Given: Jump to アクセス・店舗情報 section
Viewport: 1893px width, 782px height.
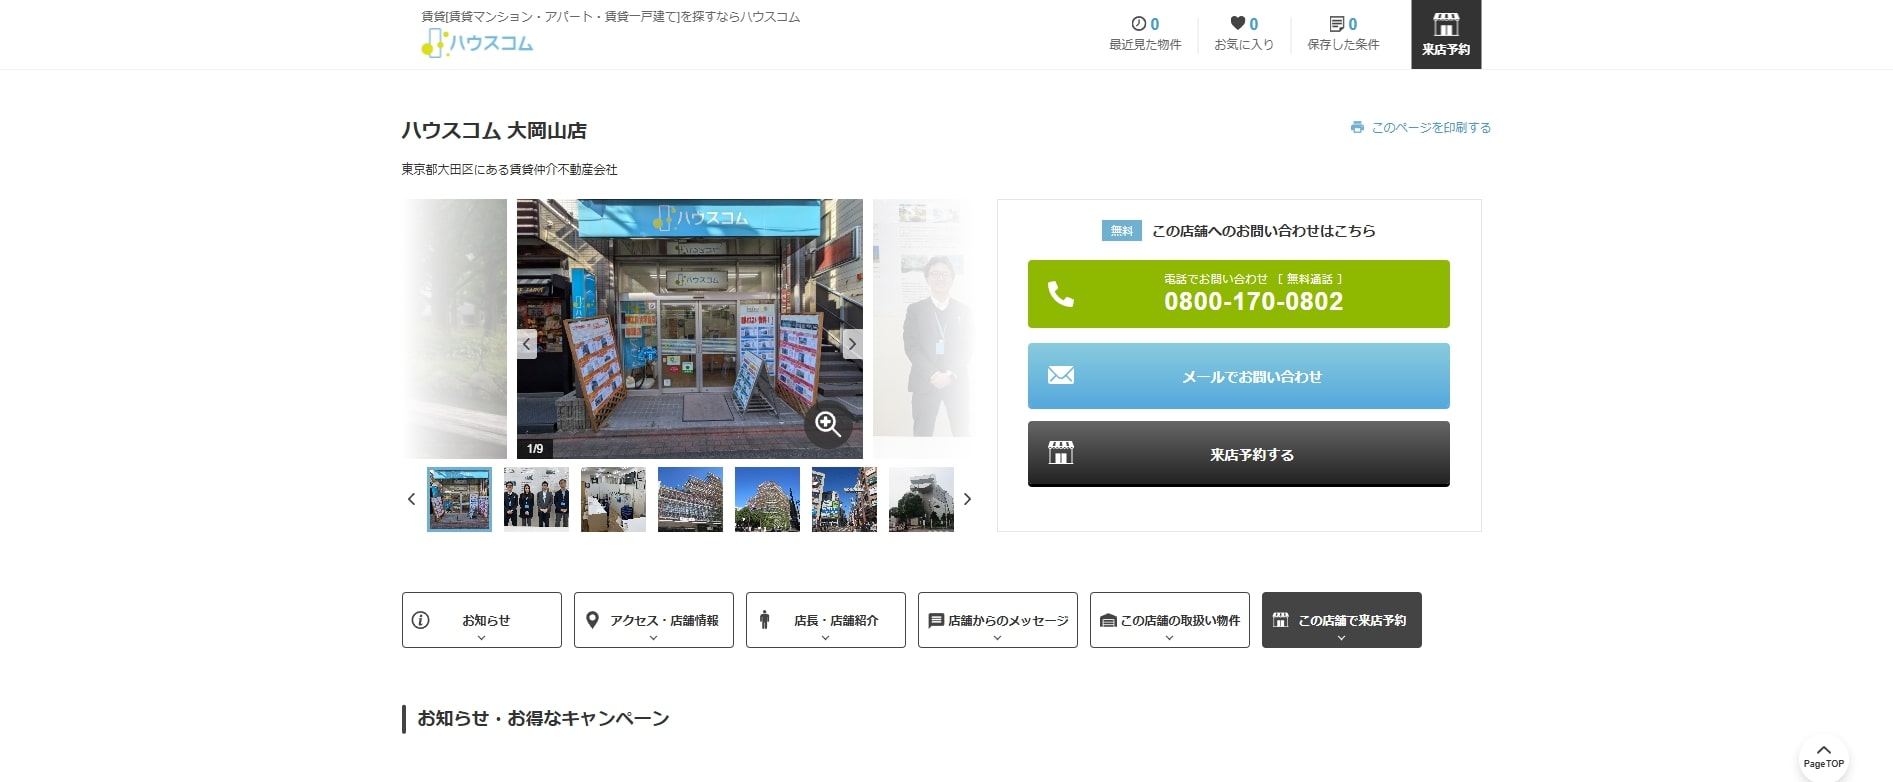Looking at the screenshot, I should 654,620.
